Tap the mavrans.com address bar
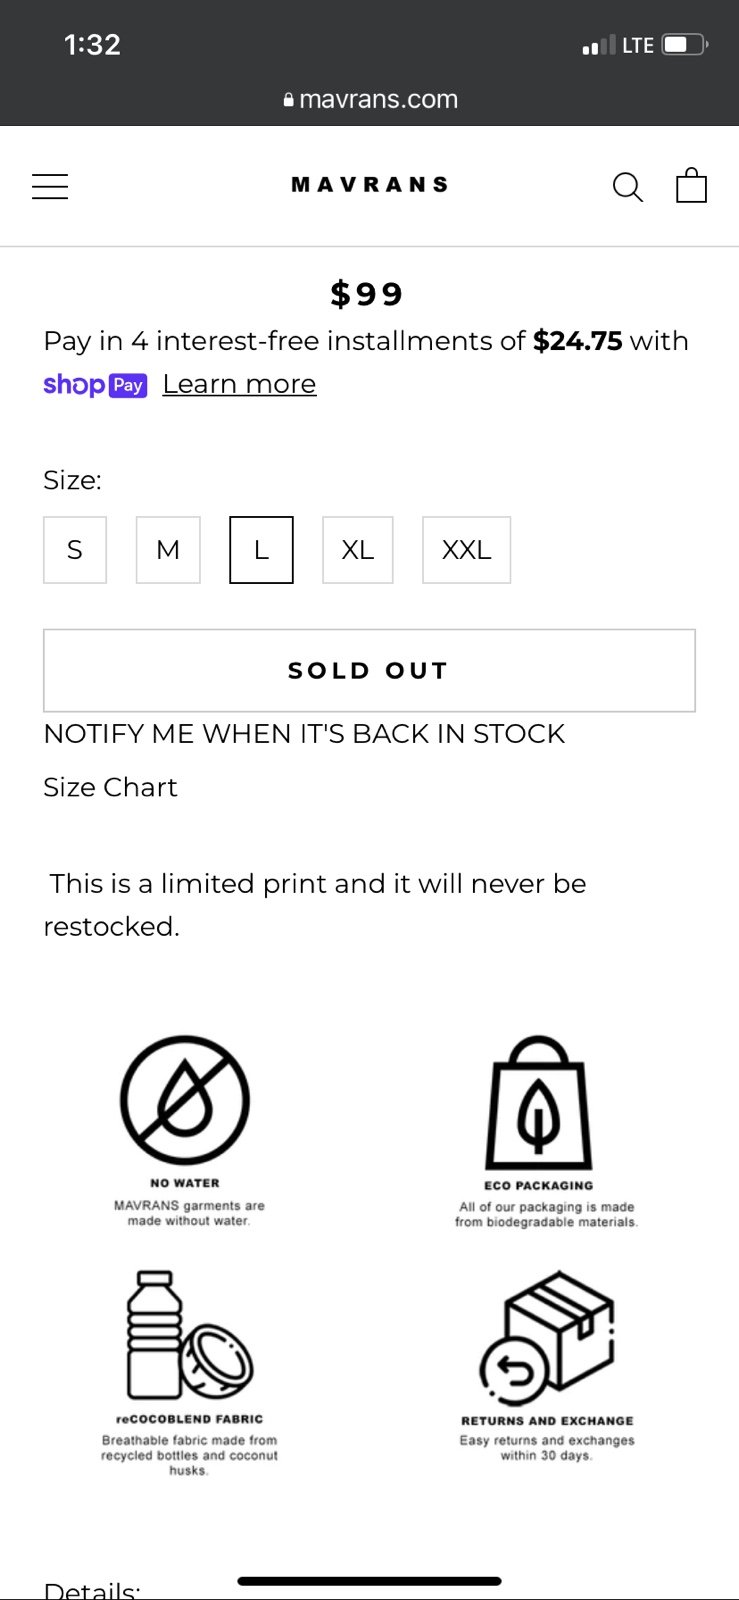739x1600 pixels. click(x=370, y=99)
